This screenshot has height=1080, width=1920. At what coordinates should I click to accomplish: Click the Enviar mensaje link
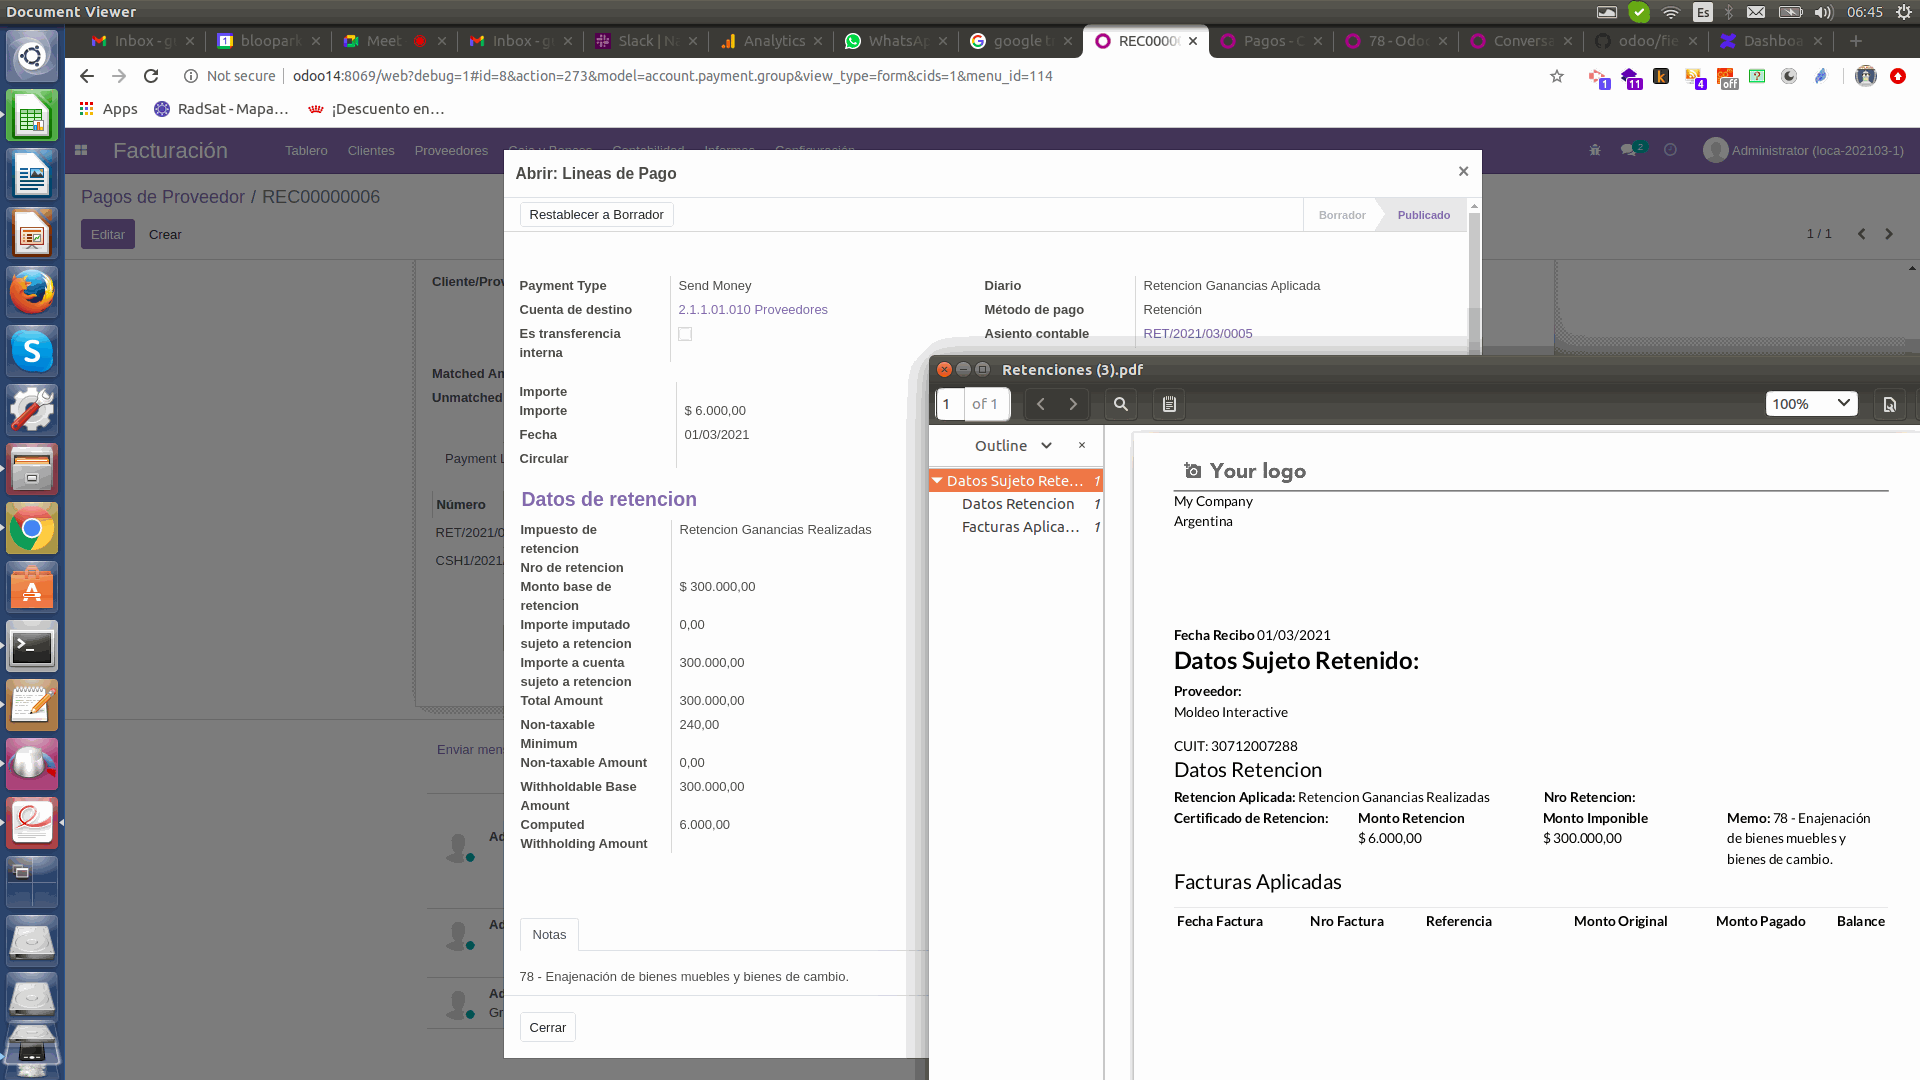pyautogui.click(x=469, y=749)
